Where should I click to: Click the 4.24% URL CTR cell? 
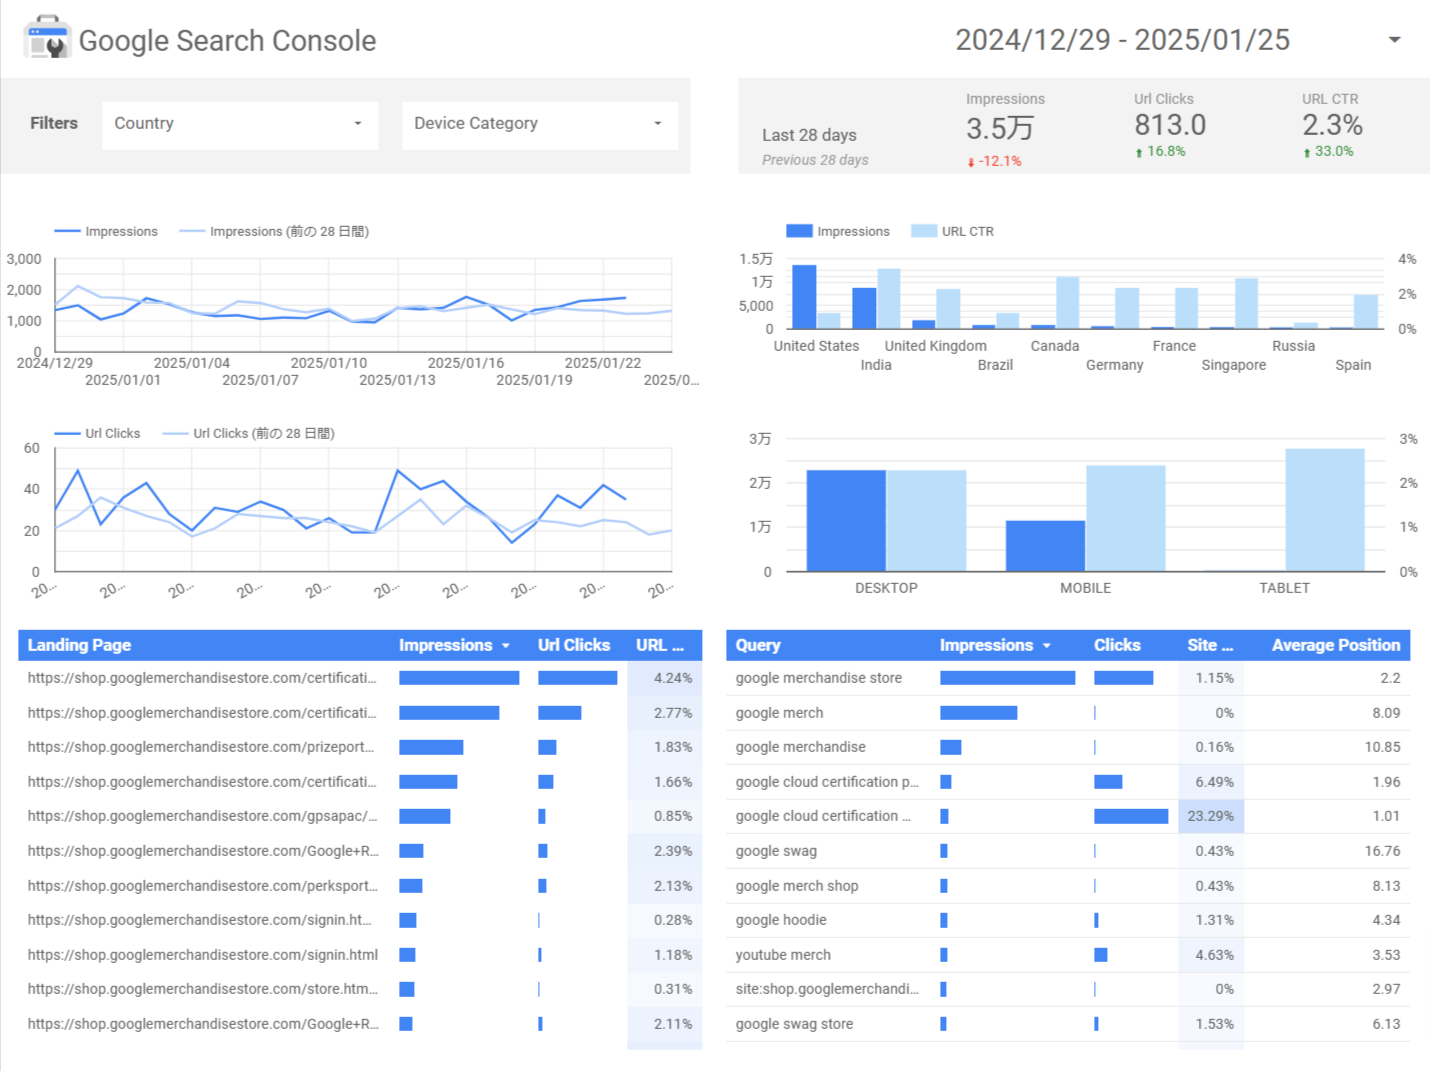tap(665, 678)
